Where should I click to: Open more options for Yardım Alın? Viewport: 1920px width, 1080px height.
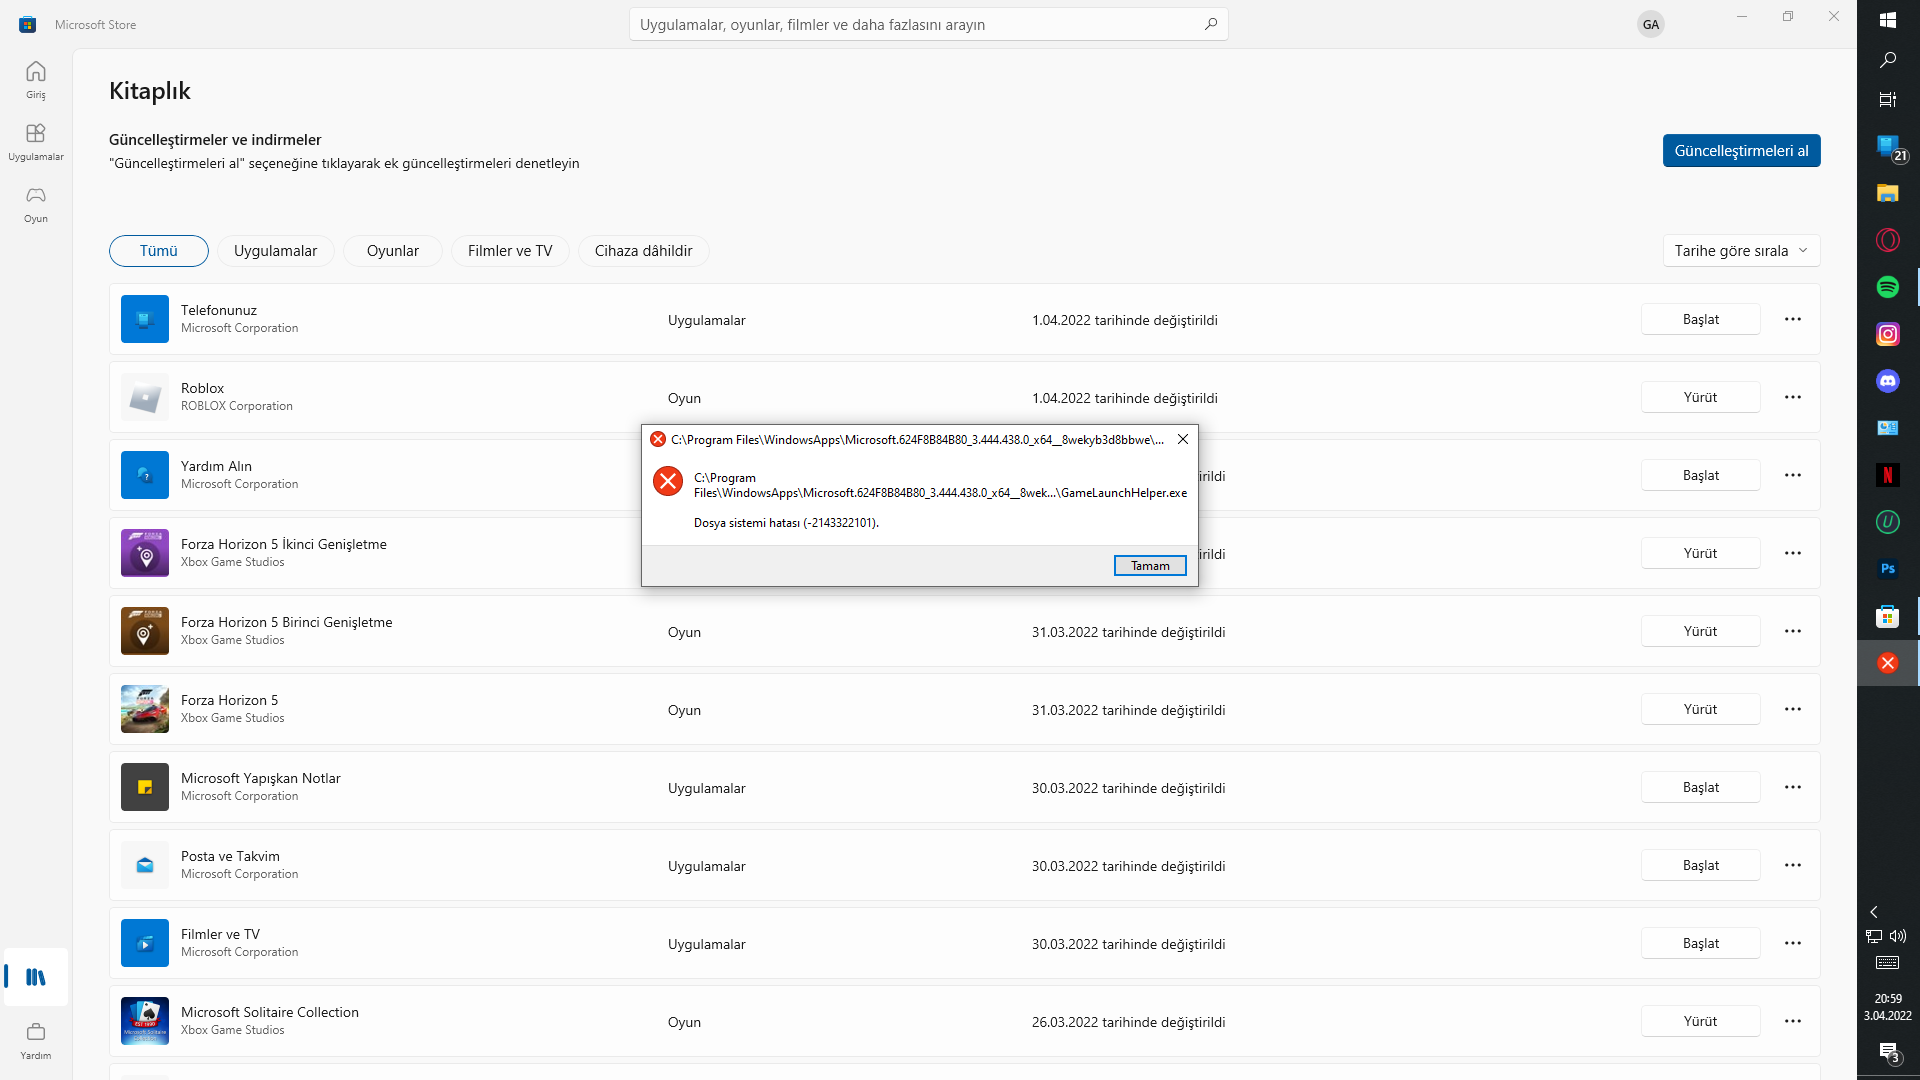tap(1793, 475)
